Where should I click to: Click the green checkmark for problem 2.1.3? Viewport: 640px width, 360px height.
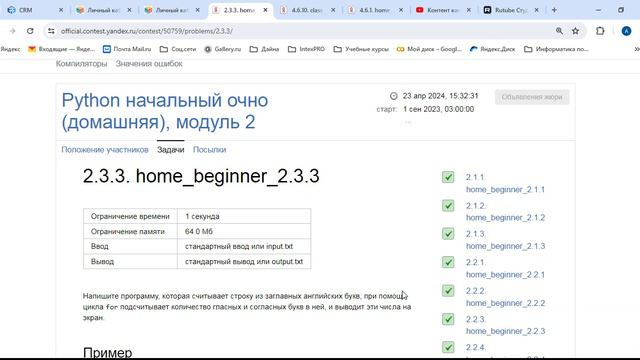point(448,234)
